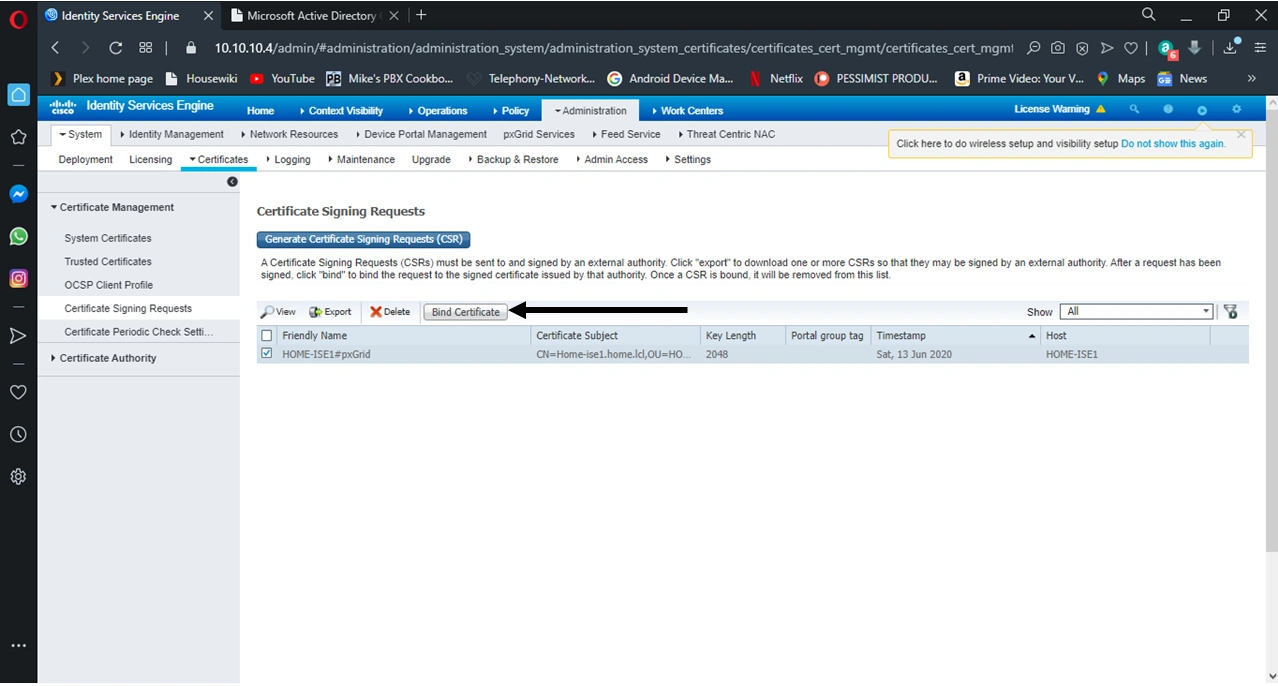Screen dimensions: 1278x686
Task: Go back to previous page
Action: 55,48
